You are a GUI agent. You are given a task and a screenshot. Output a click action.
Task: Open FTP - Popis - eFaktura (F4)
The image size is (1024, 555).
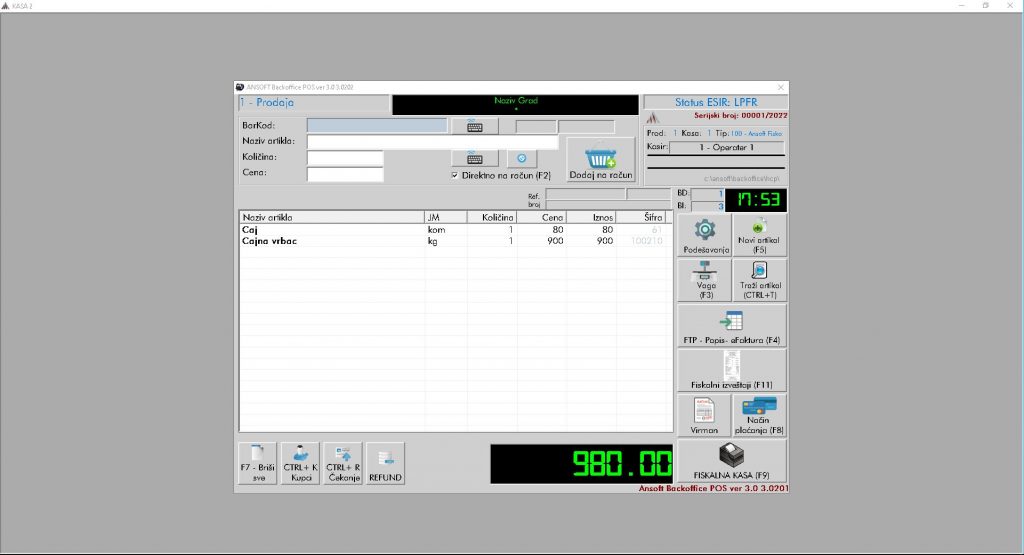click(731, 326)
